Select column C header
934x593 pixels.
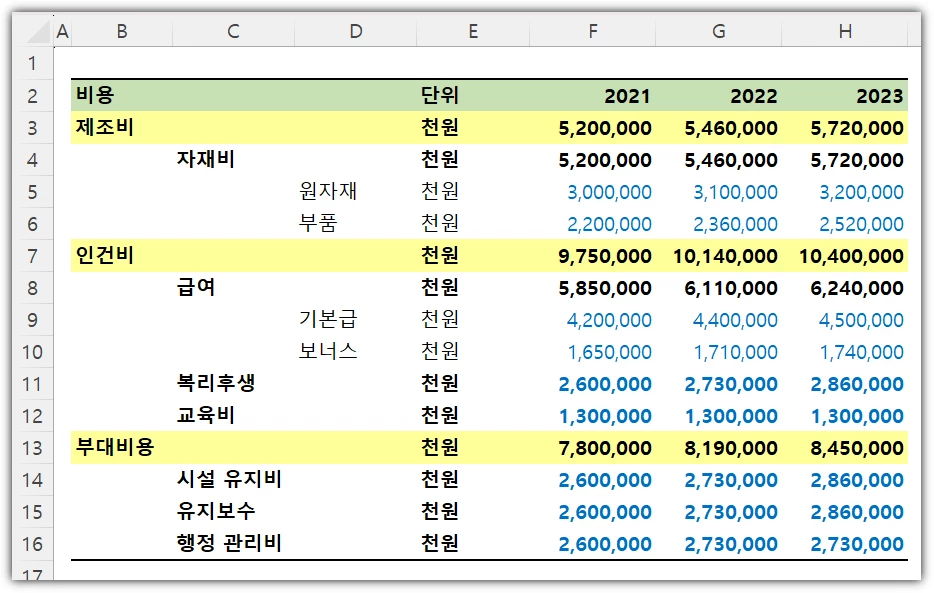click(234, 31)
